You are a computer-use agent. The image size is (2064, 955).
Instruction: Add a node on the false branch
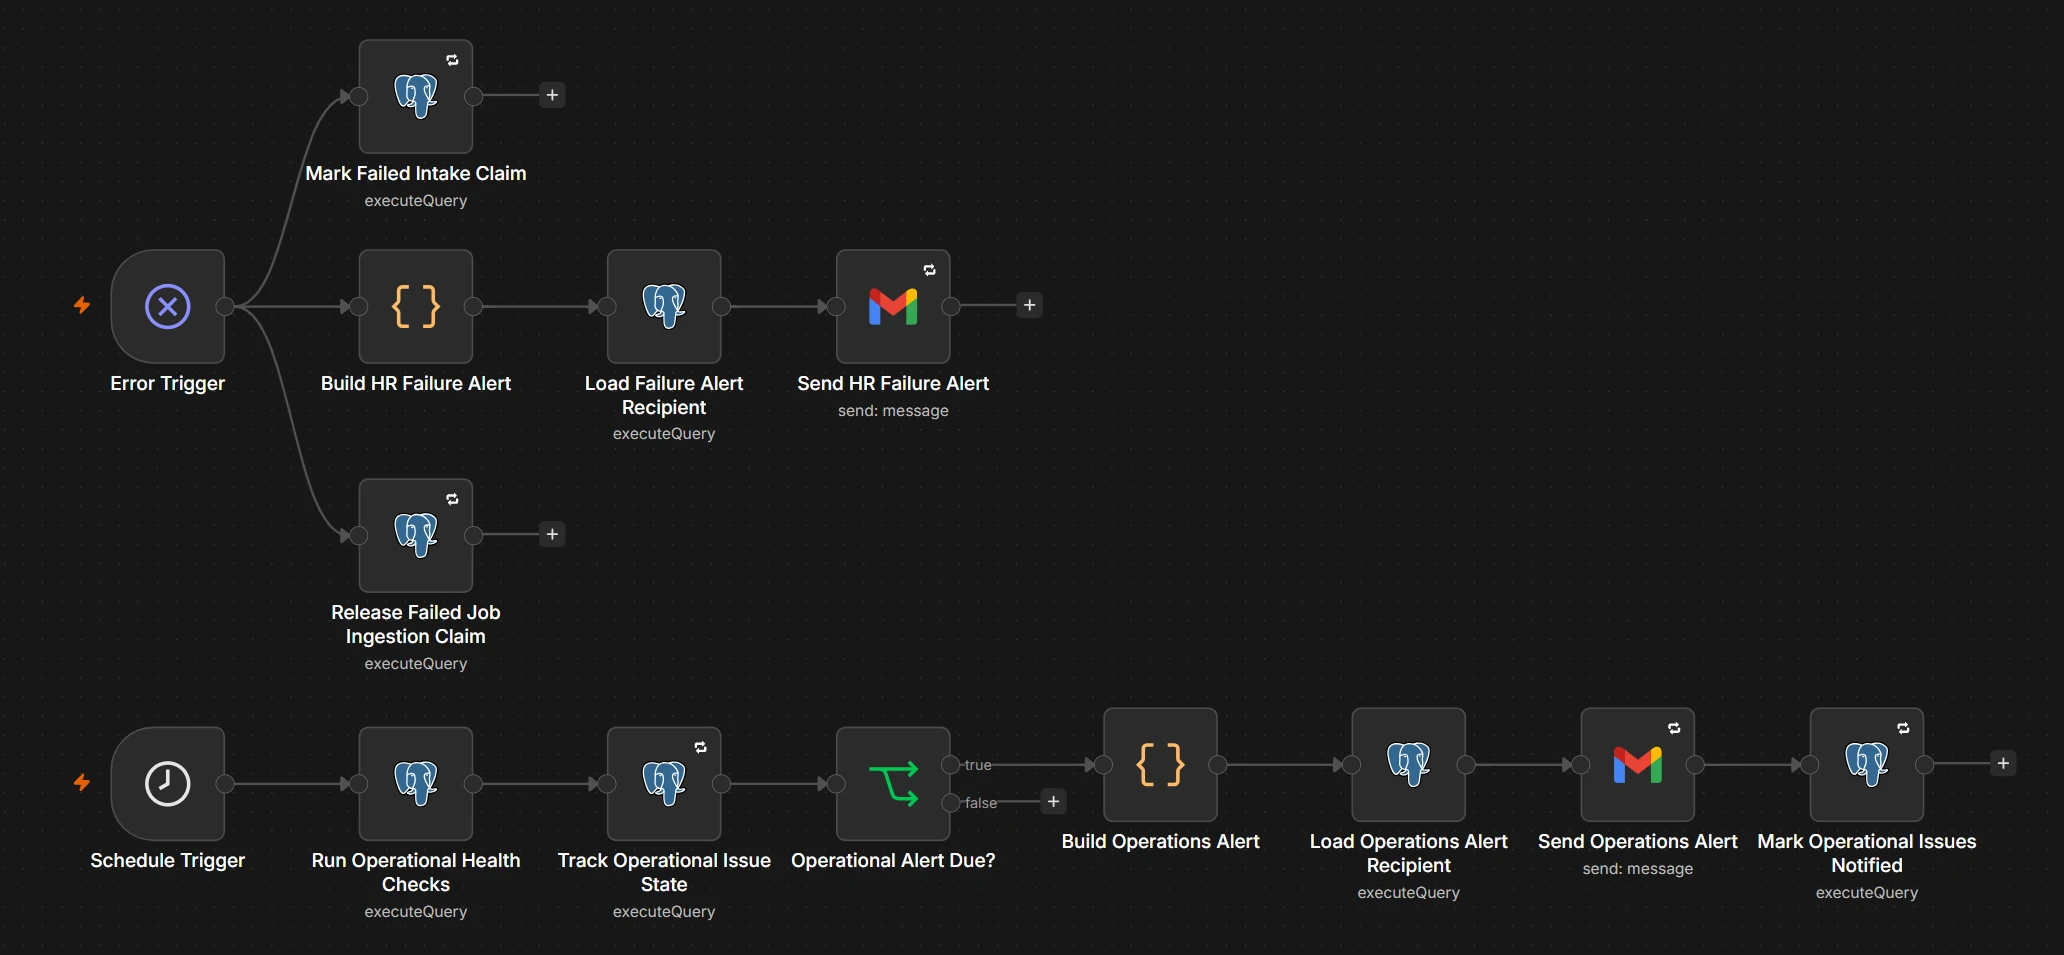[1053, 802]
